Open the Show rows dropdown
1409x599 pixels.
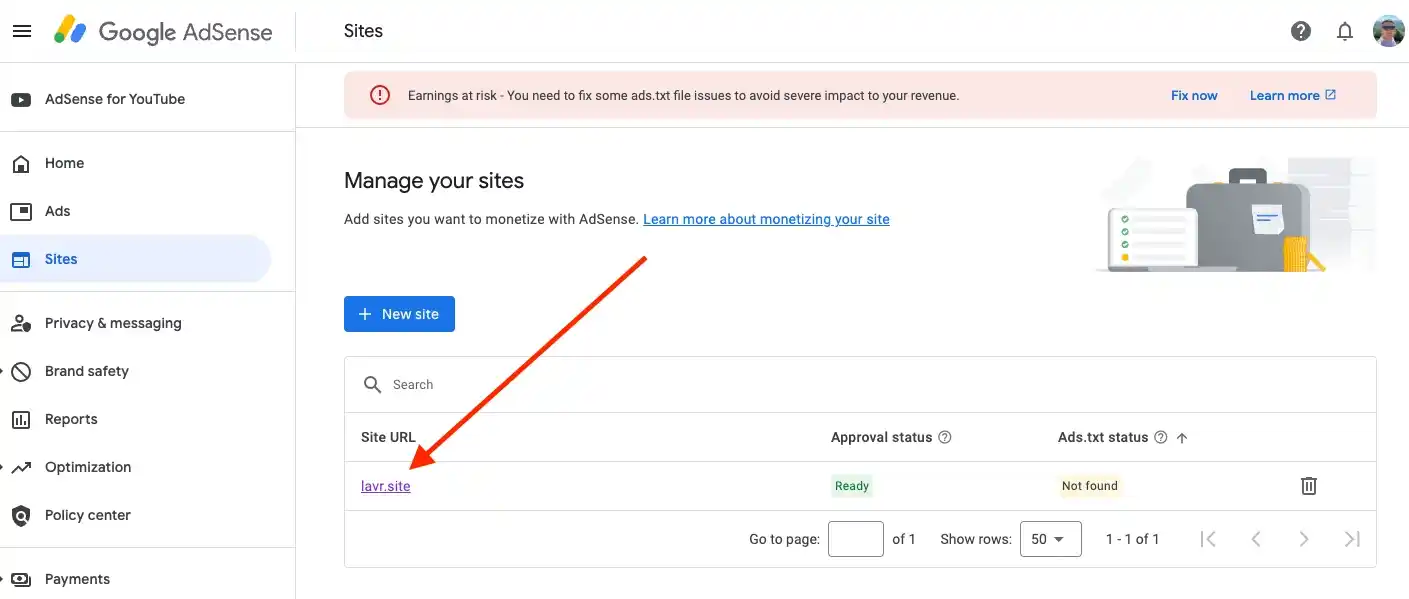pyautogui.click(x=1050, y=538)
